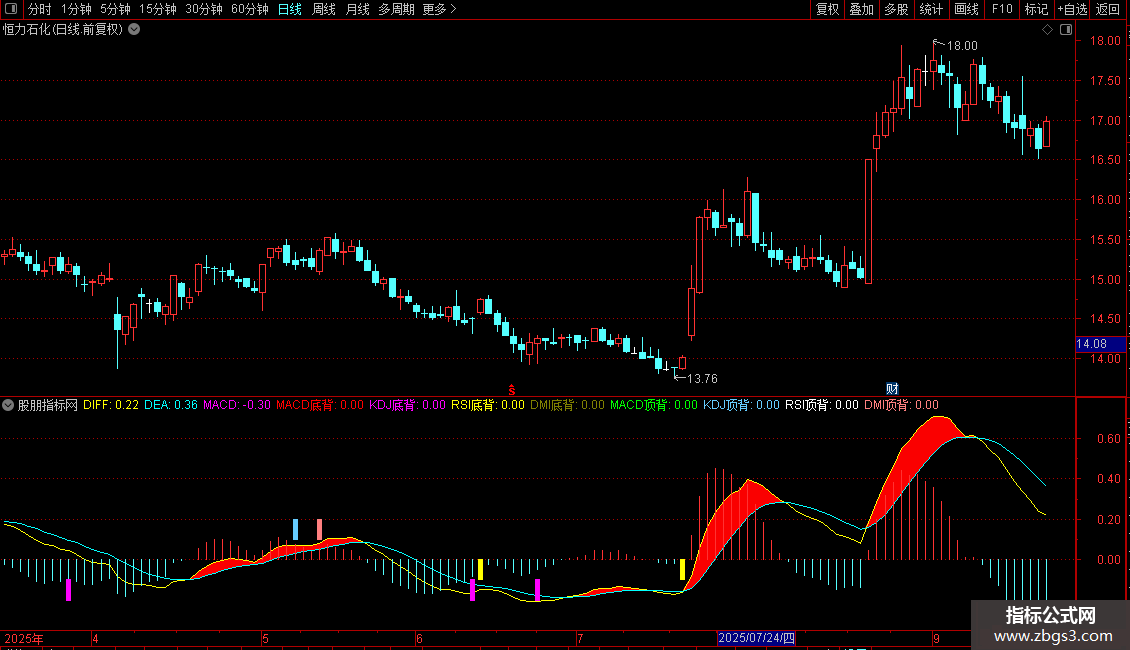Viewport: 1130px width, 650px height.
Task: Click the 18.00 high price label
Action: pos(962,45)
